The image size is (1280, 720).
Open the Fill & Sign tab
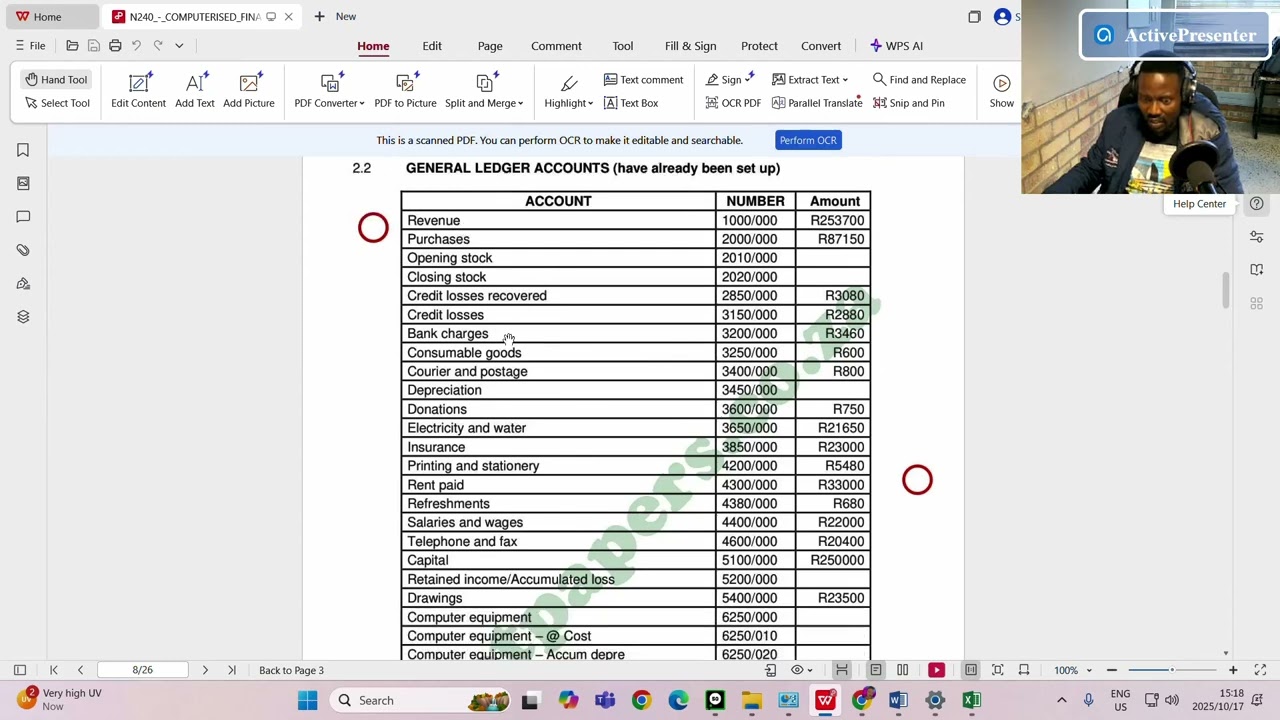(691, 46)
